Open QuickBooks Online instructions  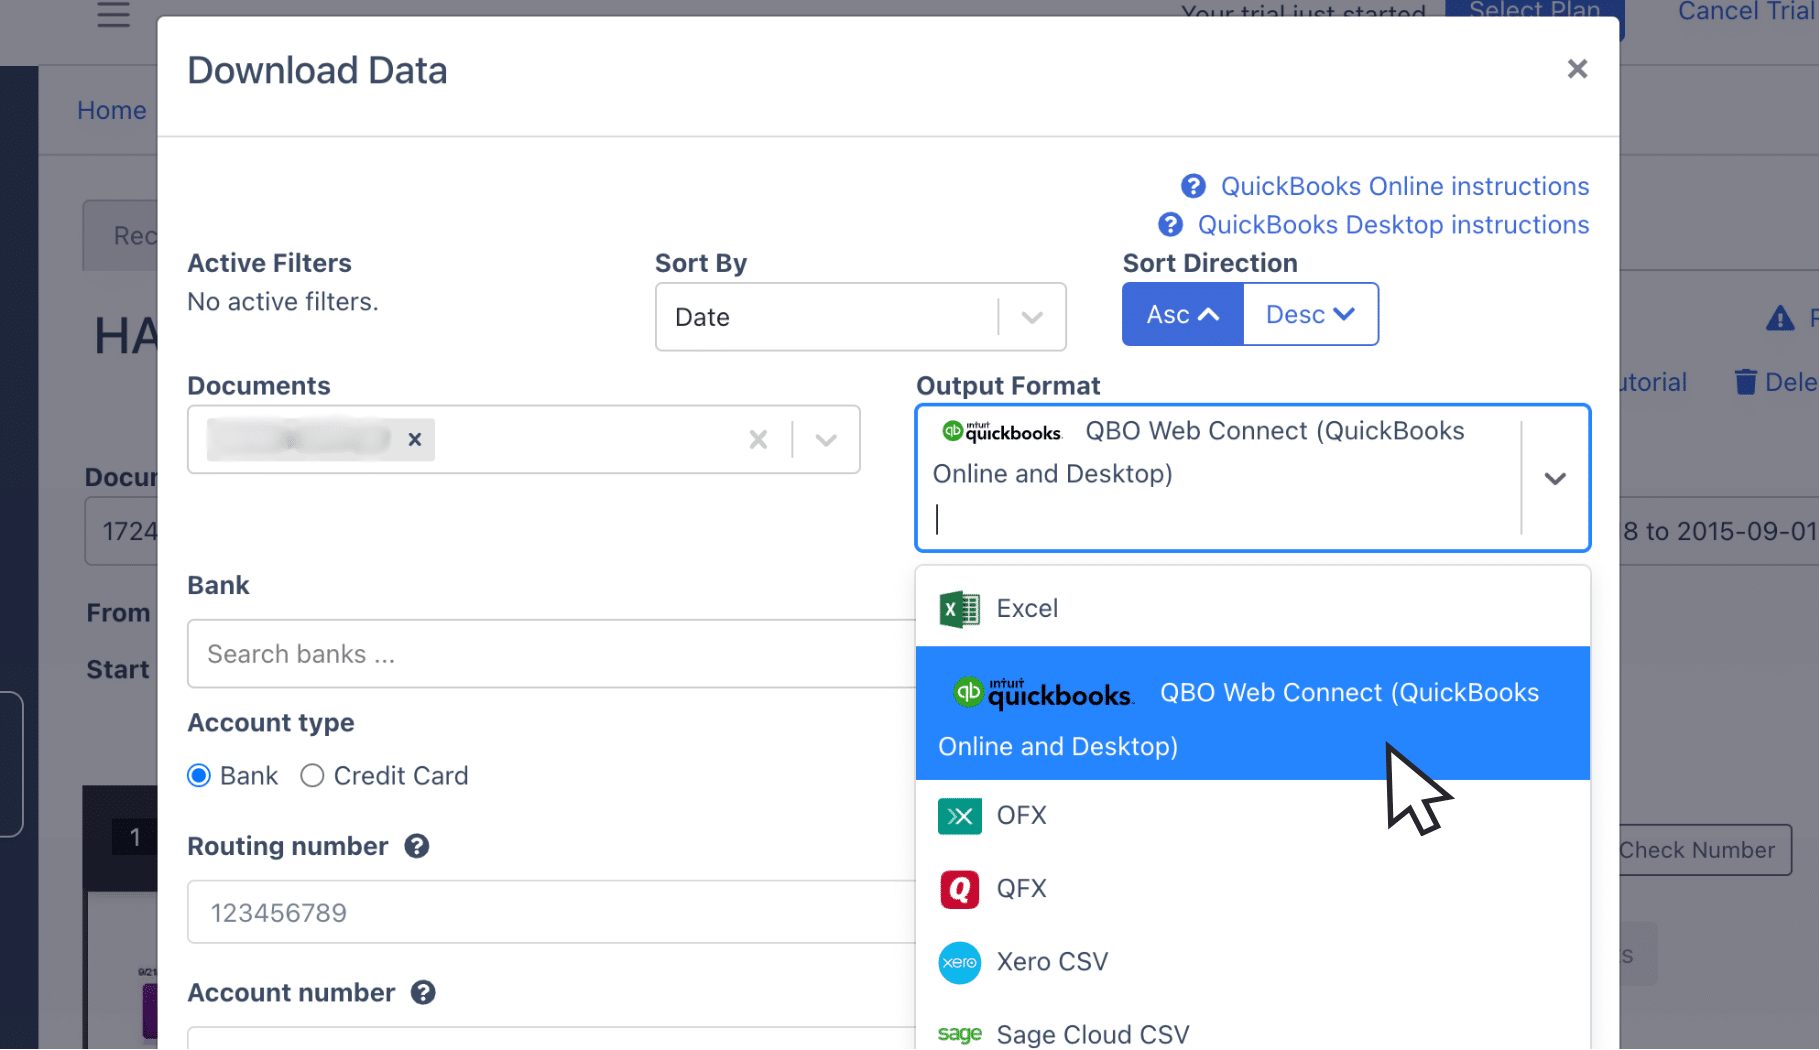coord(1404,186)
